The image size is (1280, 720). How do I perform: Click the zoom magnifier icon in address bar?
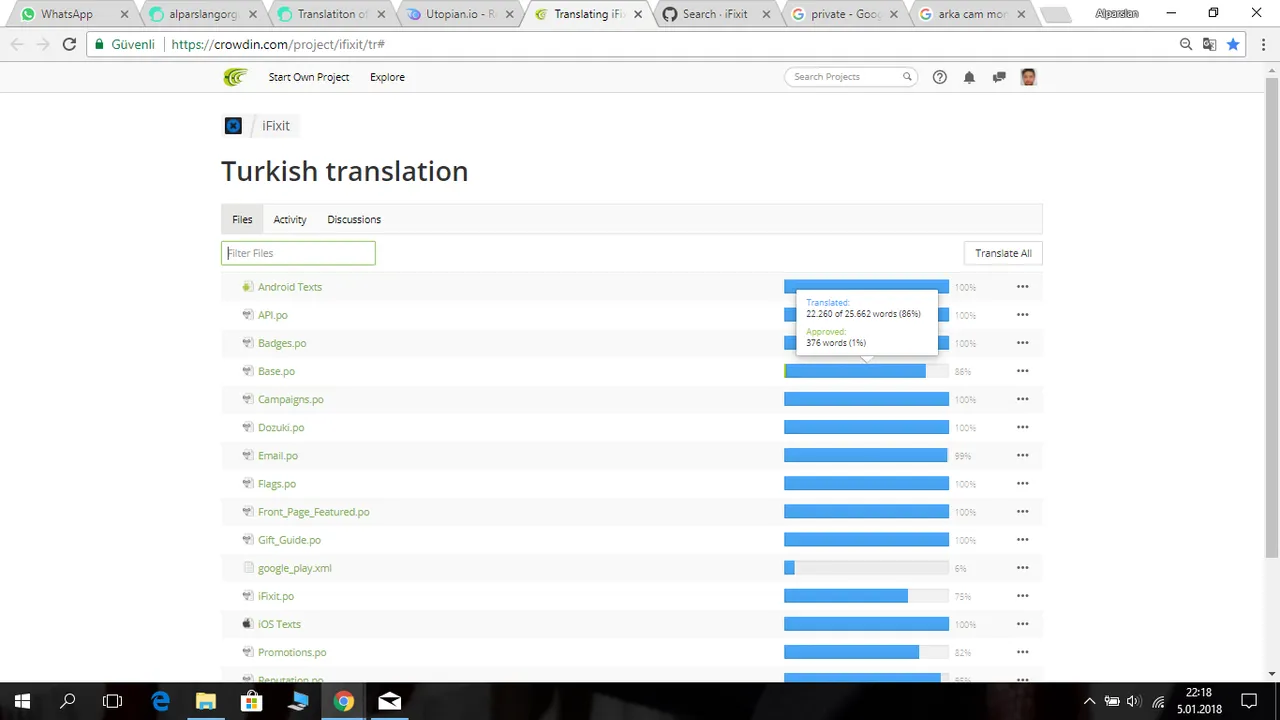[x=1186, y=44]
